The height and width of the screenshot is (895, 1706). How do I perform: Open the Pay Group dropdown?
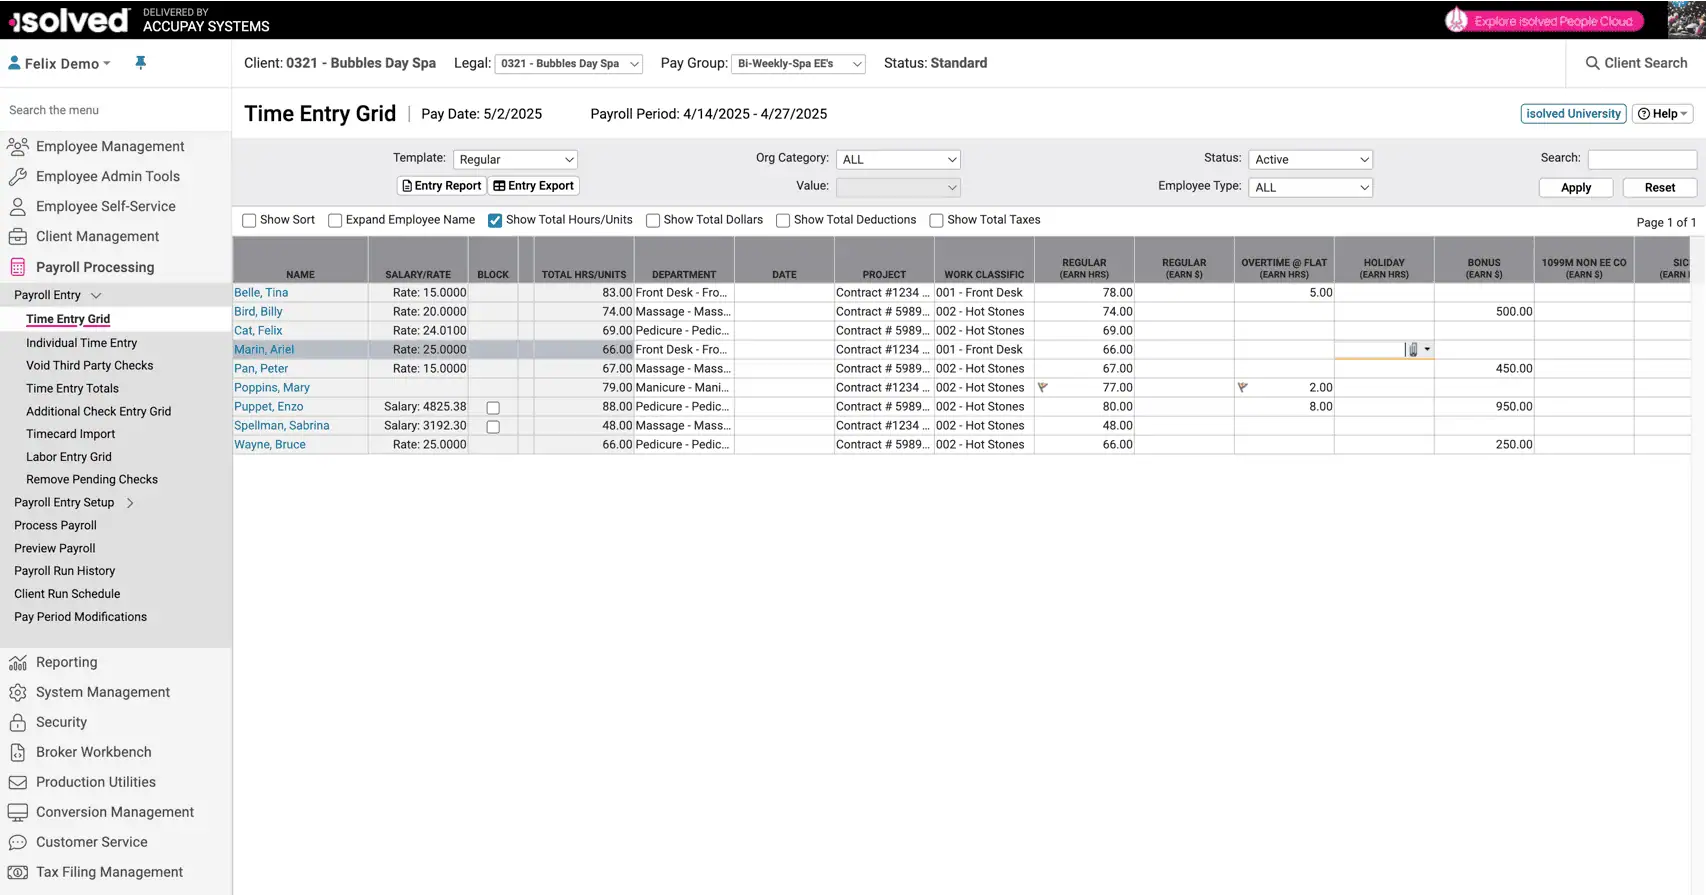click(x=798, y=64)
